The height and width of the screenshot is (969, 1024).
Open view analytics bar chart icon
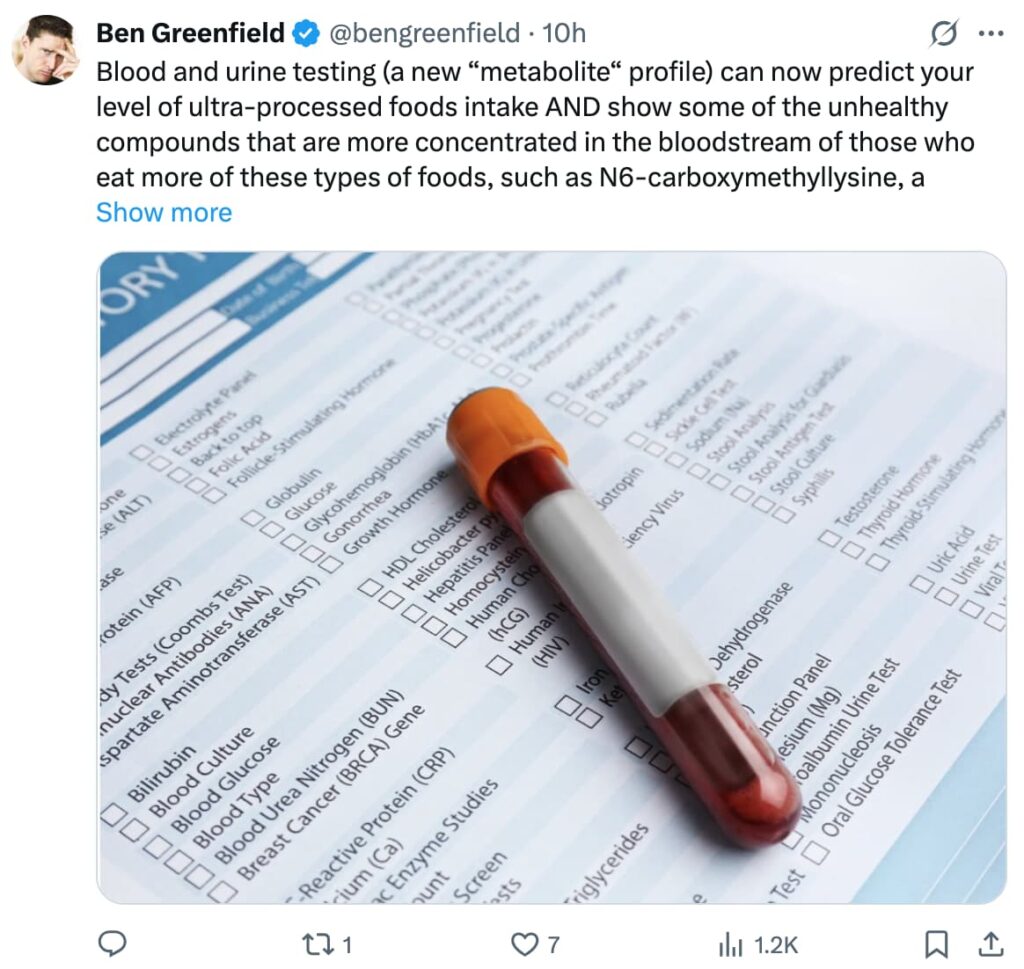coord(729,943)
